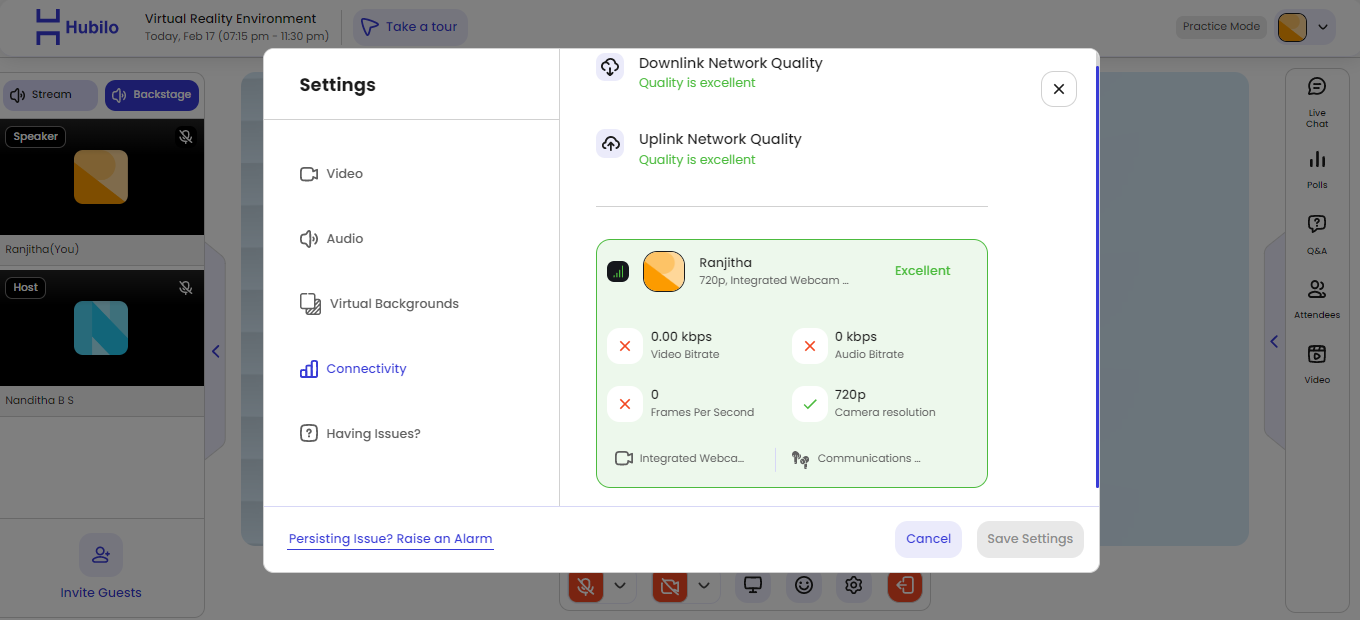Click the Excellent status text
Viewport: 1360px width, 620px height.
(x=922, y=271)
